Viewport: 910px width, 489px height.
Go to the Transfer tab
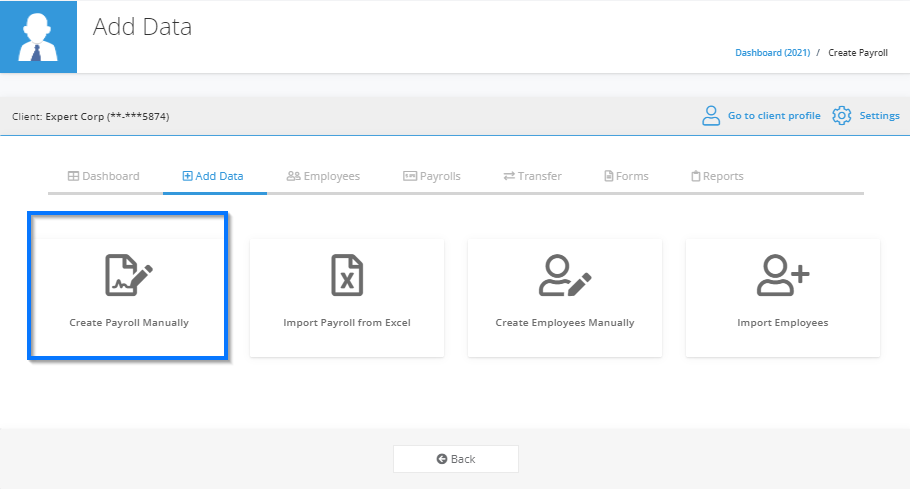[533, 176]
